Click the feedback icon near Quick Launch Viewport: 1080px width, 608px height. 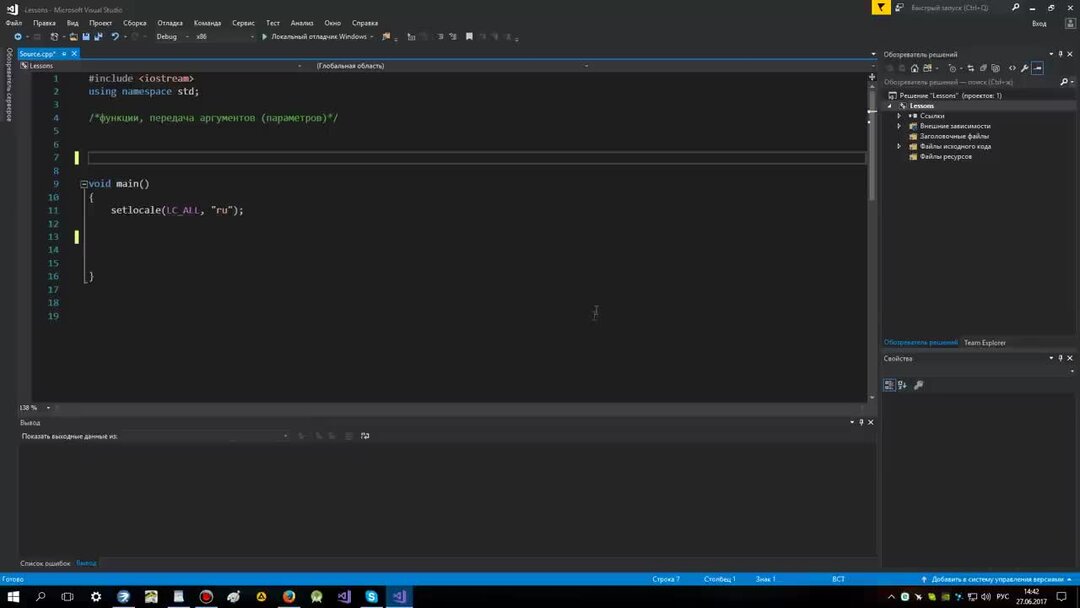pyautogui.click(x=899, y=8)
